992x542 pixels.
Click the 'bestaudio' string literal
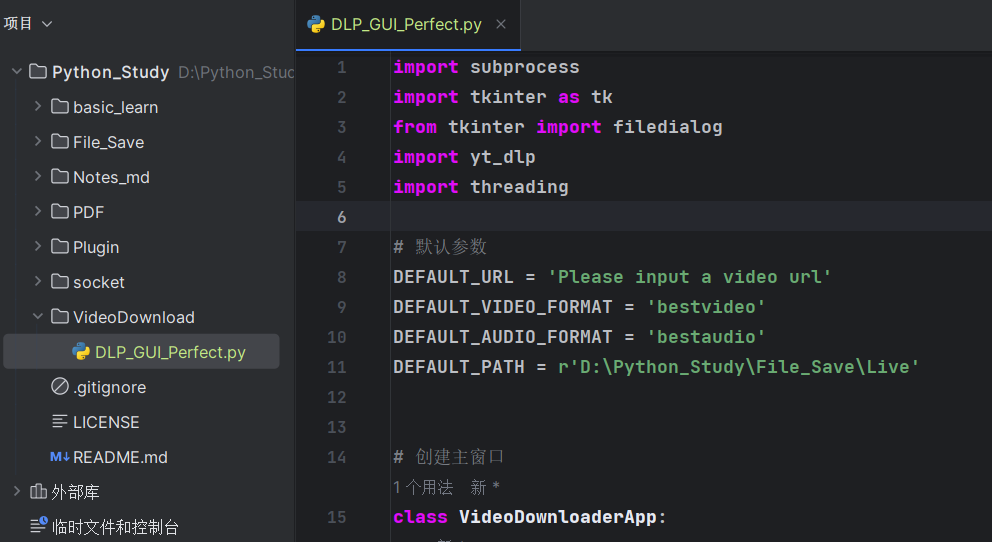pyautogui.click(x=706, y=336)
